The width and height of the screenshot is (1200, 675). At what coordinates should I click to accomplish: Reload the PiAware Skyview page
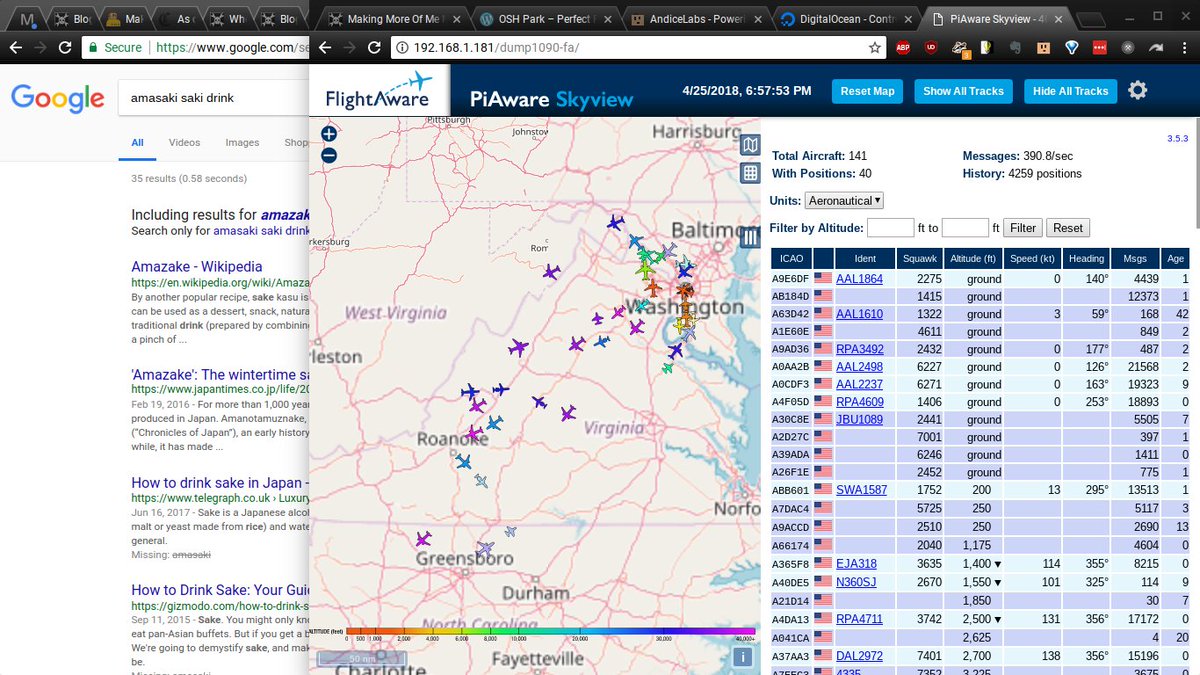(x=373, y=47)
